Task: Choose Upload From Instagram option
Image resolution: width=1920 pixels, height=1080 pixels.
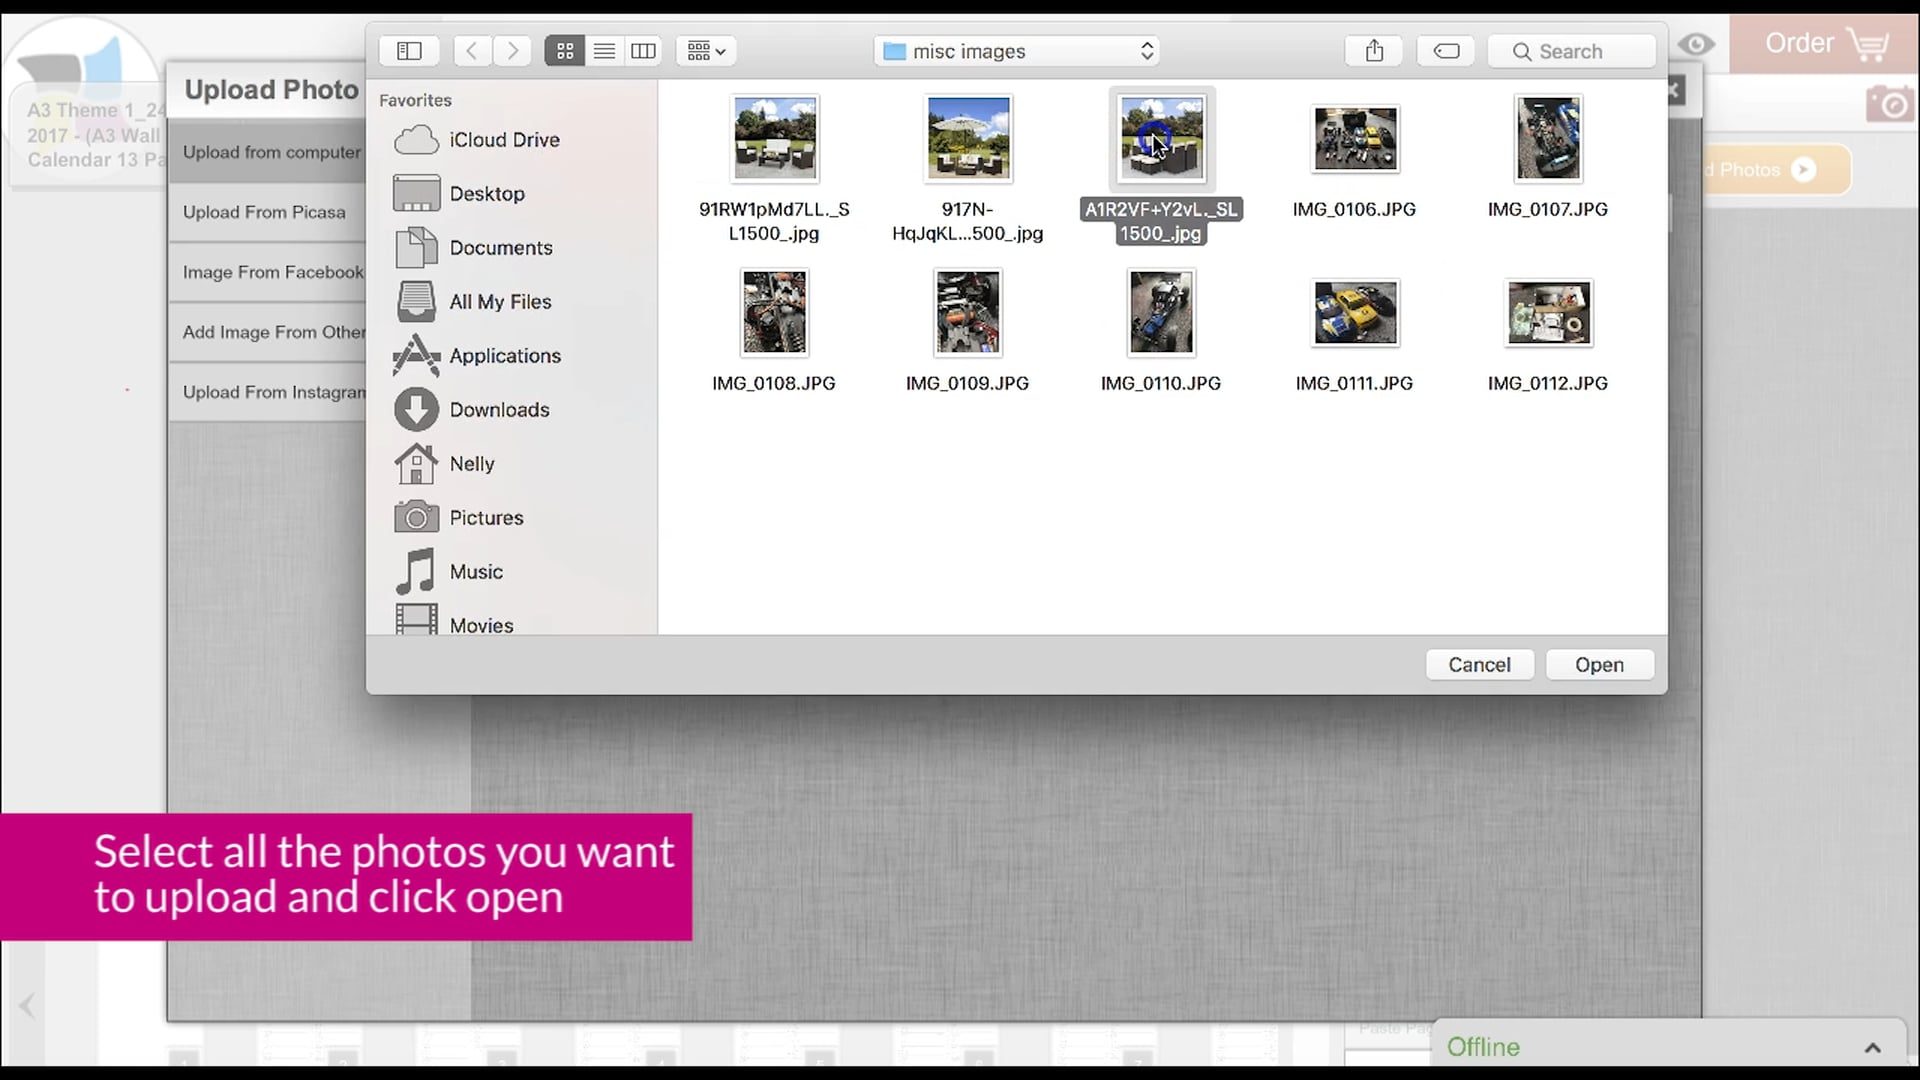Action: pyautogui.click(x=268, y=392)
